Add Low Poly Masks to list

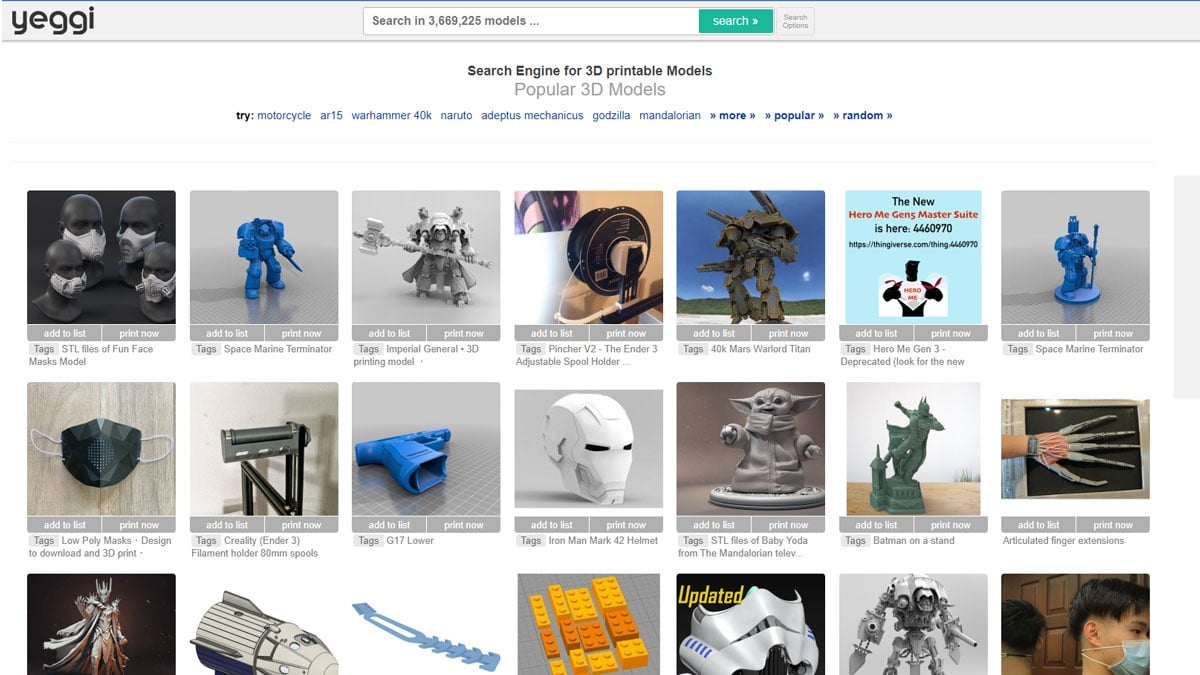(64, 525)
